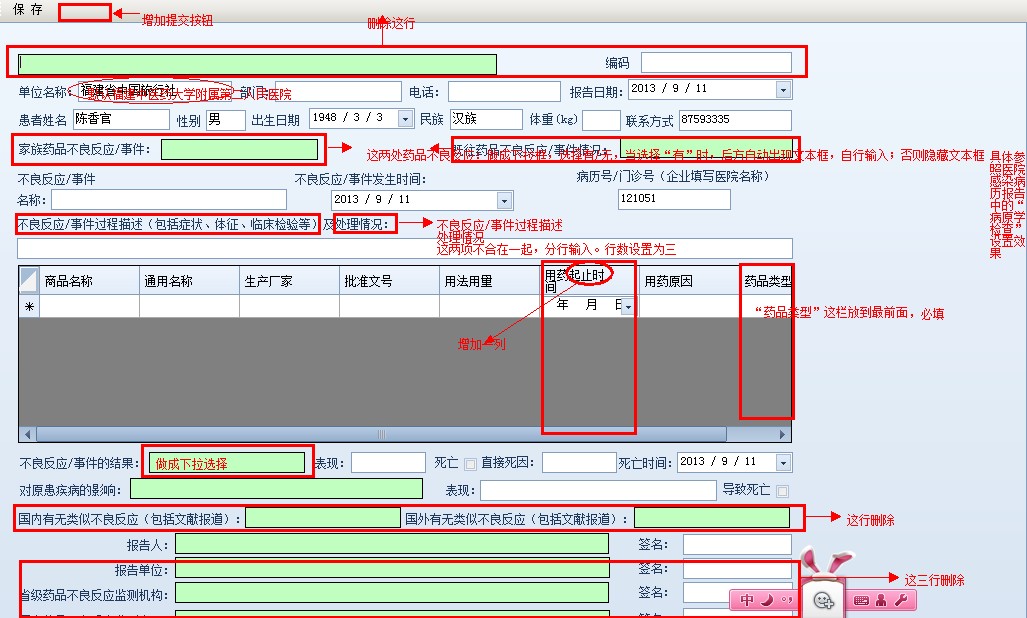Screen dimensions: 1027x618
Task: Click the 民族 field showing 汉族
Action: pos(486,119)
